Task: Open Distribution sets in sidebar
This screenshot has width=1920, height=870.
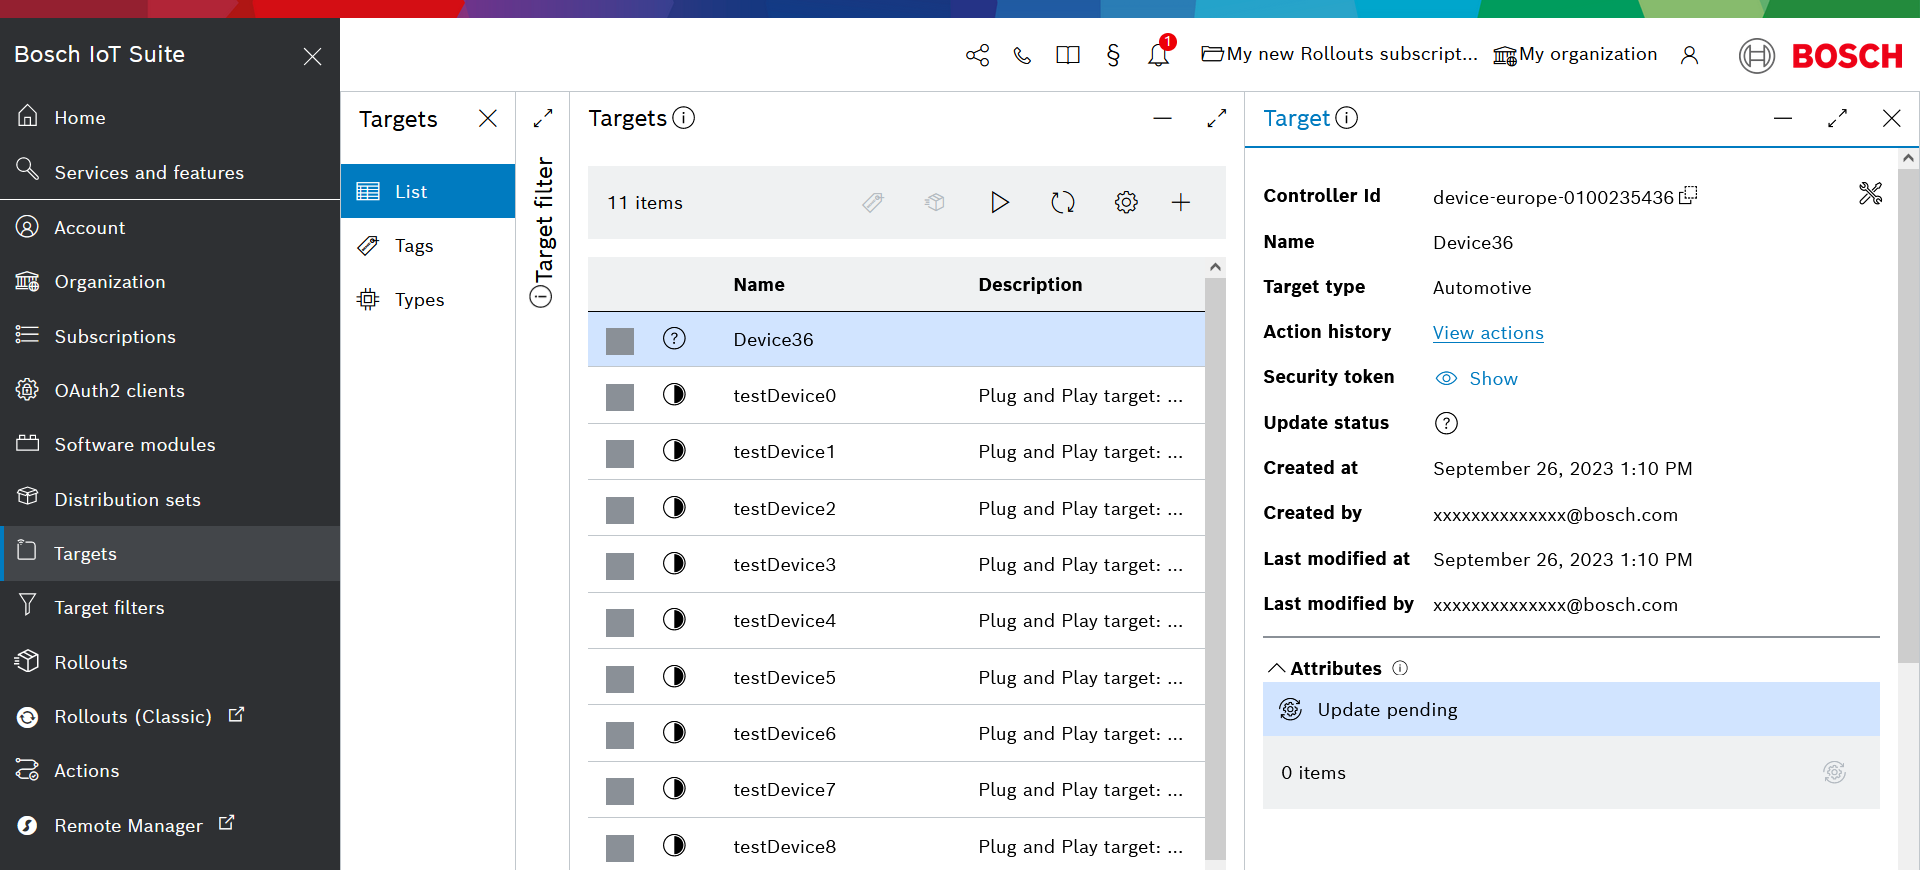Action: pos(127,499)
